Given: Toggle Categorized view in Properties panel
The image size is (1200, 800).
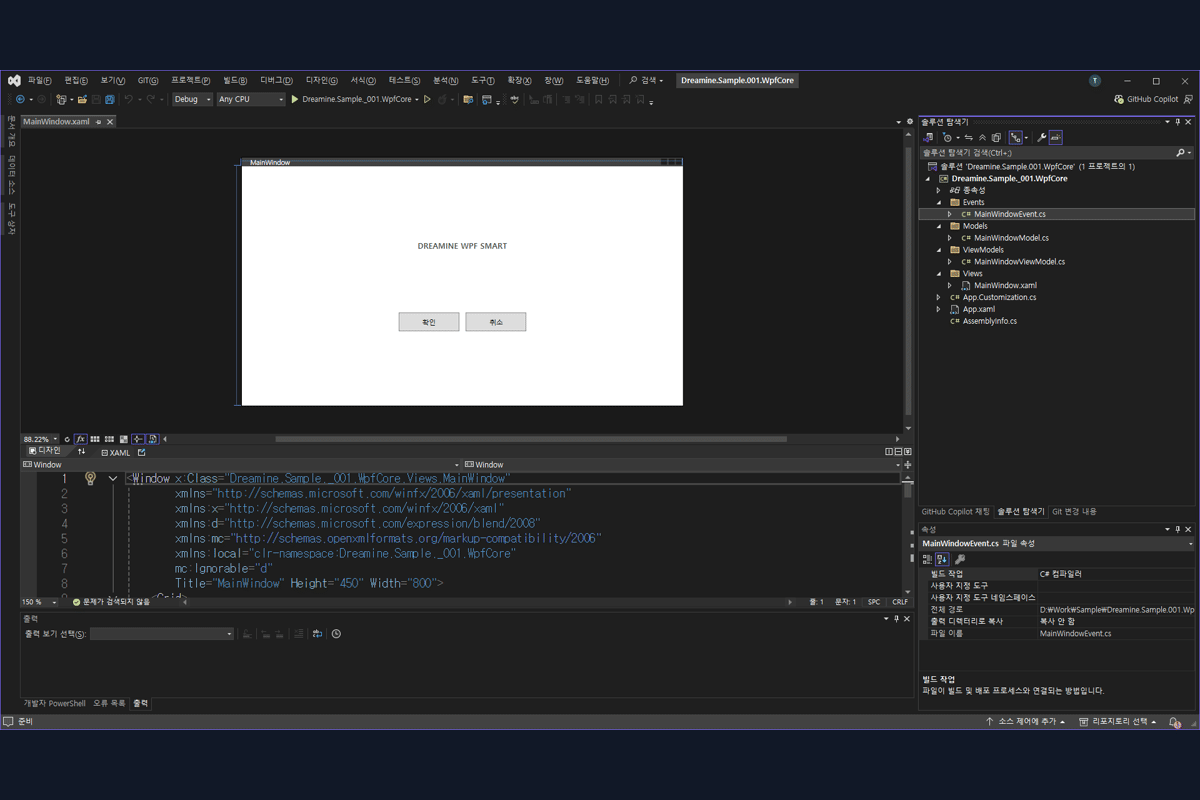Looking at the screenshot, I should (927, 559).
